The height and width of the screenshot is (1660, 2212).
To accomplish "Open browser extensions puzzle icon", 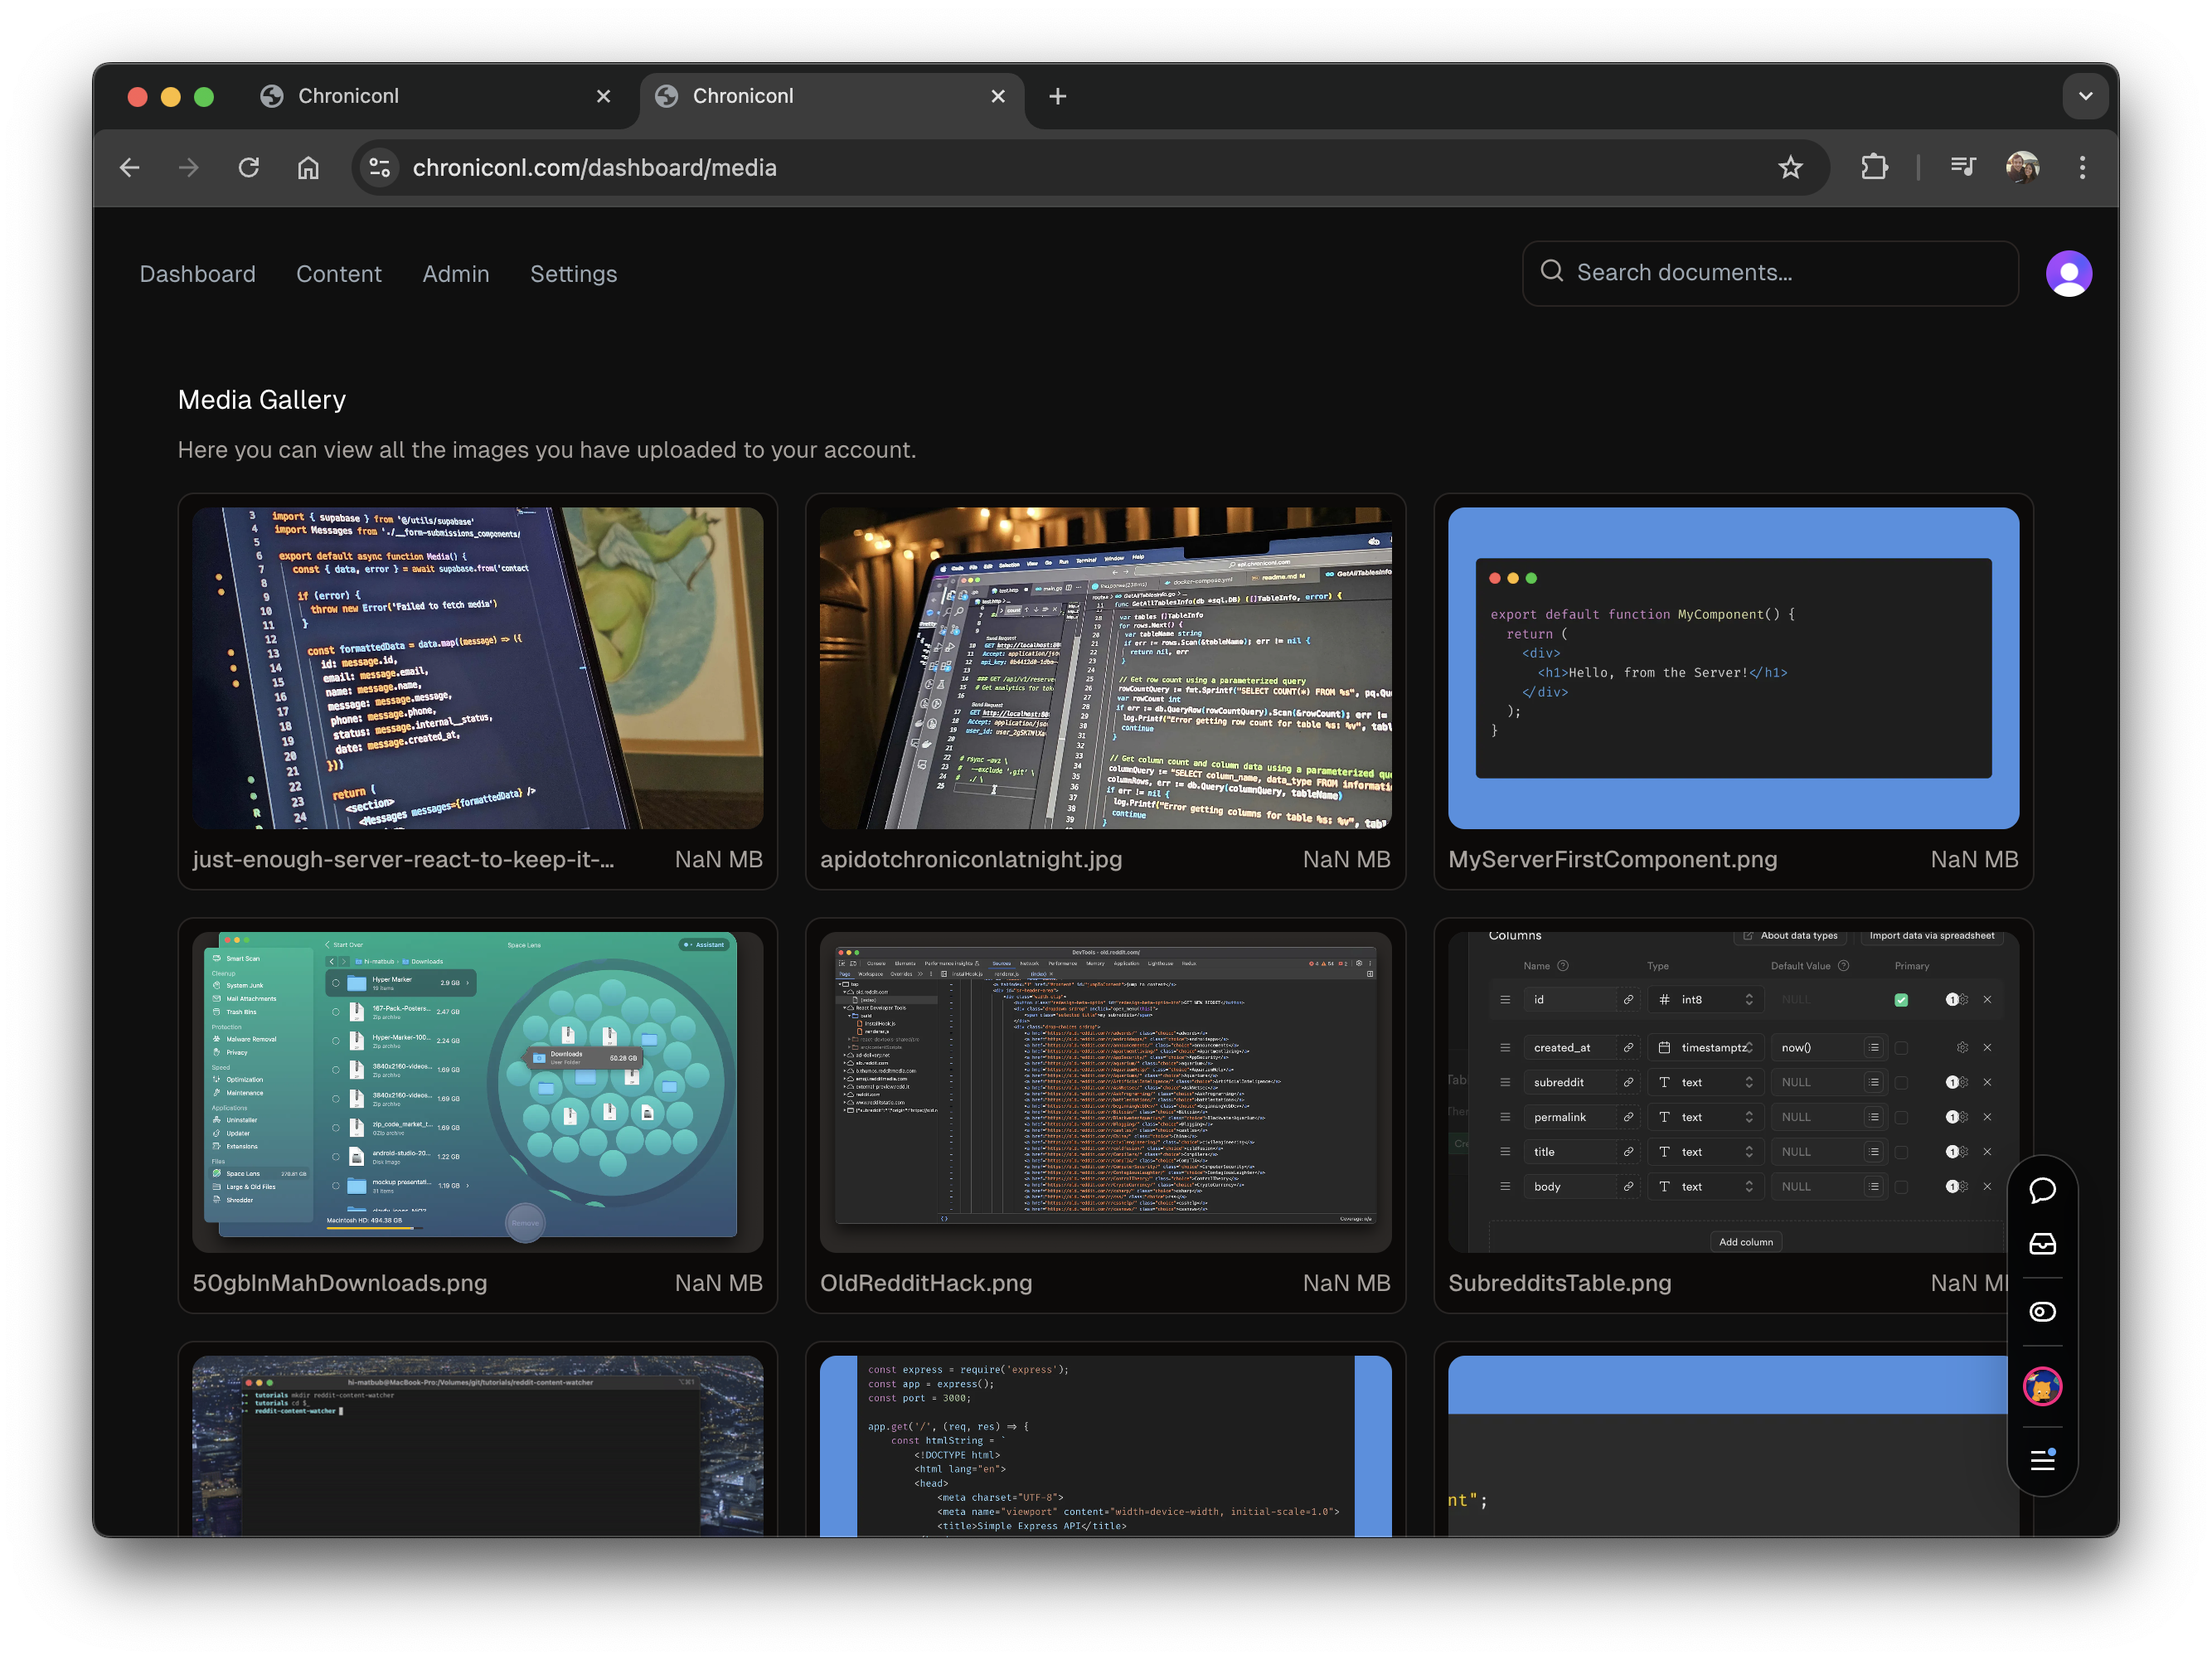I will click(1874, 168).
